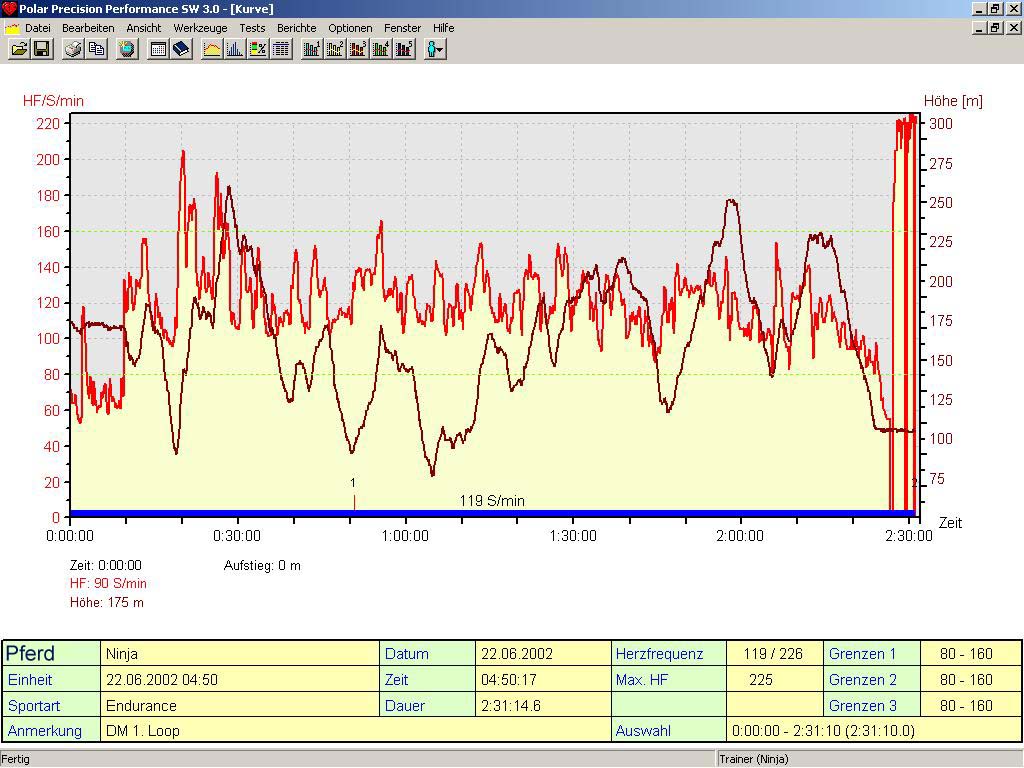
Task: Open the Ansicht menu
Action: (144, 28)
